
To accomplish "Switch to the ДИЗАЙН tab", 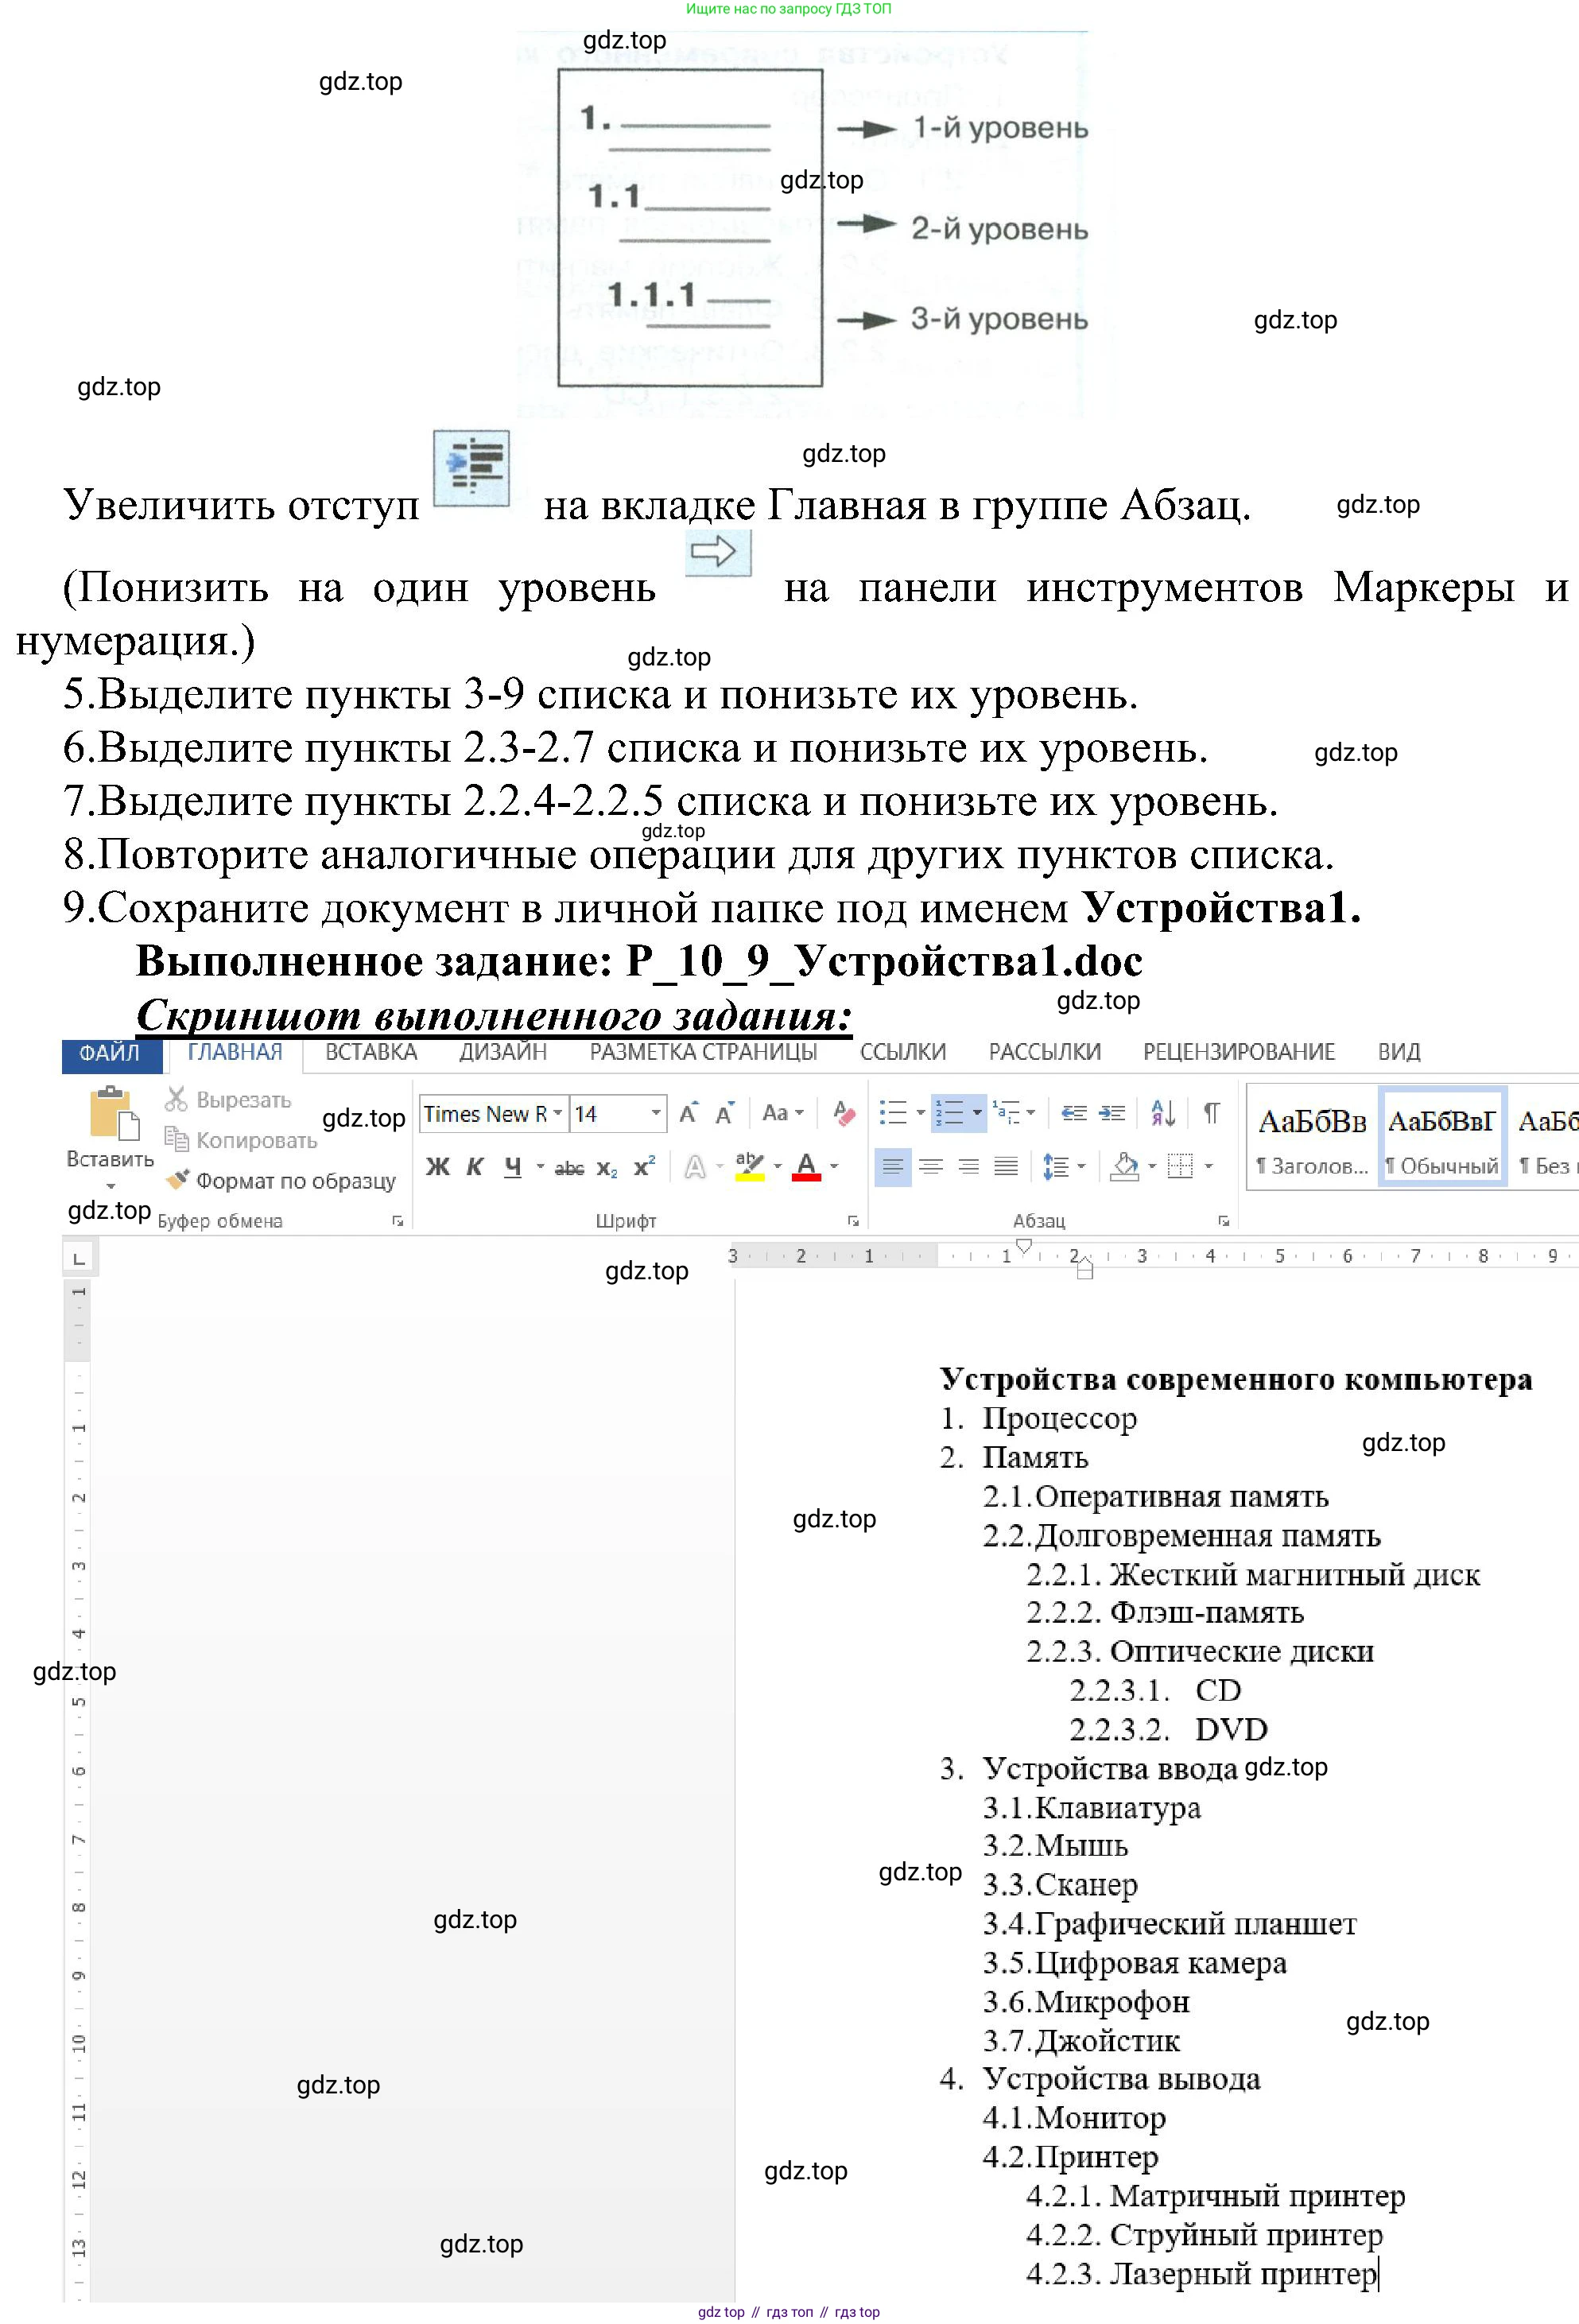I will pos(503,1053).
